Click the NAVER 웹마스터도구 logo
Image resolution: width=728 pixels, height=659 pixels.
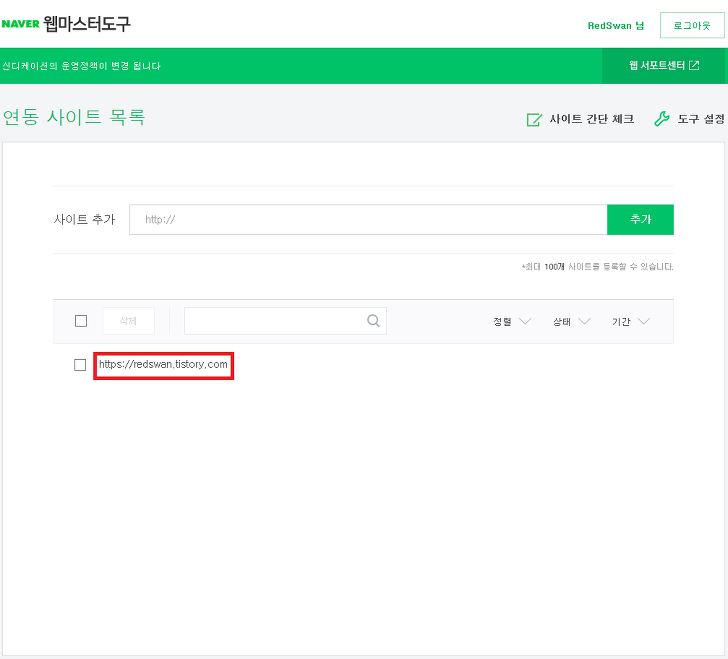pyautogui.click(x=66, y=24)
